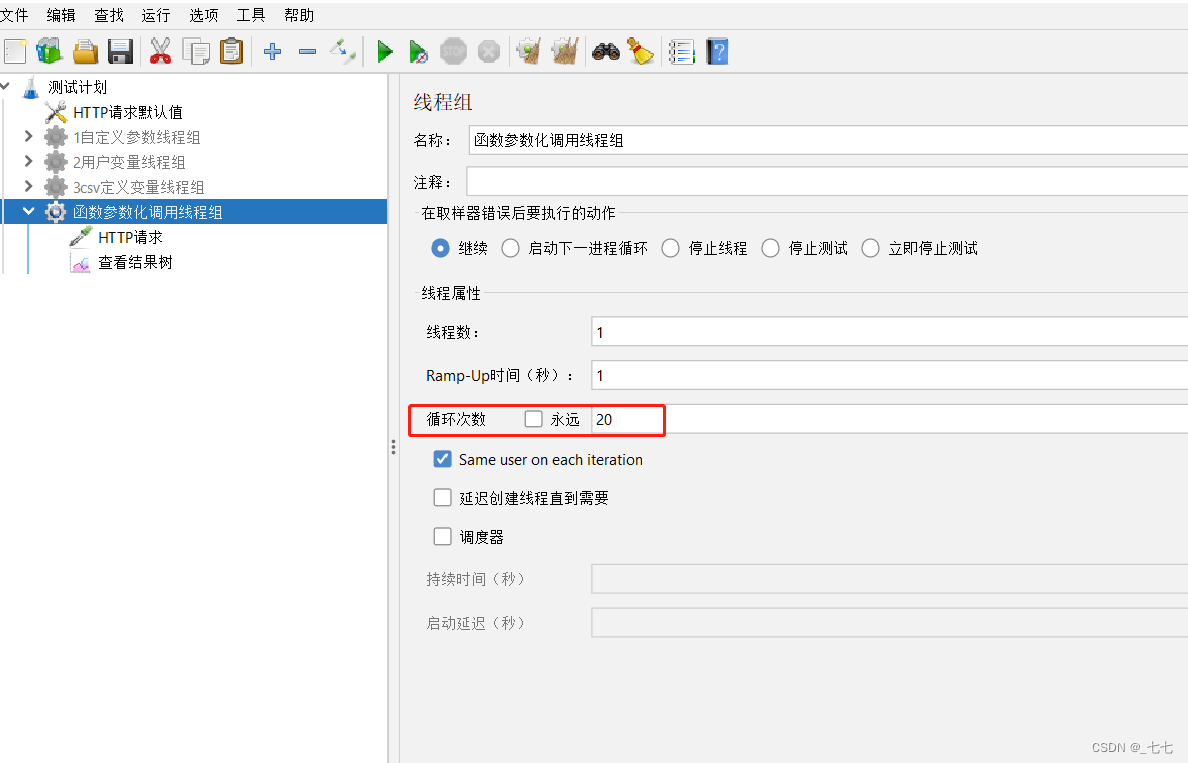Open the 运行 menu
Viewport: 1188px width, 763px height.
tap(156, 15)
